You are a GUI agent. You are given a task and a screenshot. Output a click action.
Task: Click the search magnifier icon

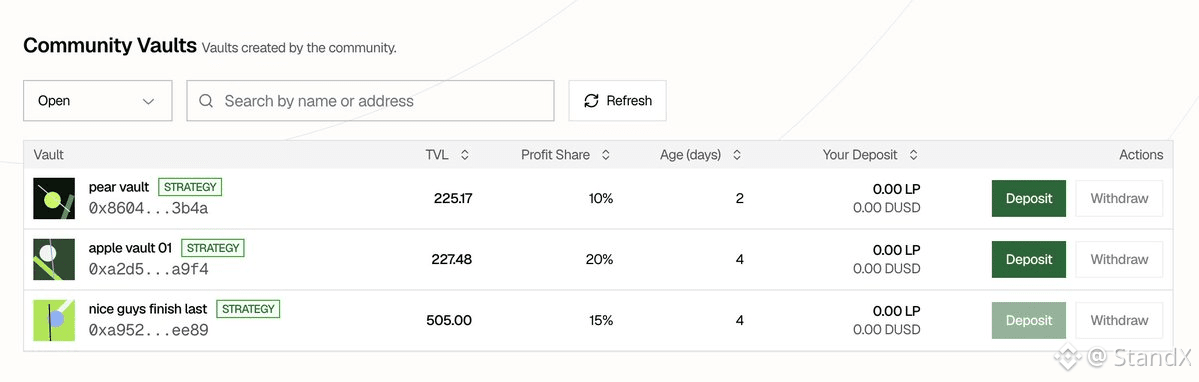click(x=206, y=101)
